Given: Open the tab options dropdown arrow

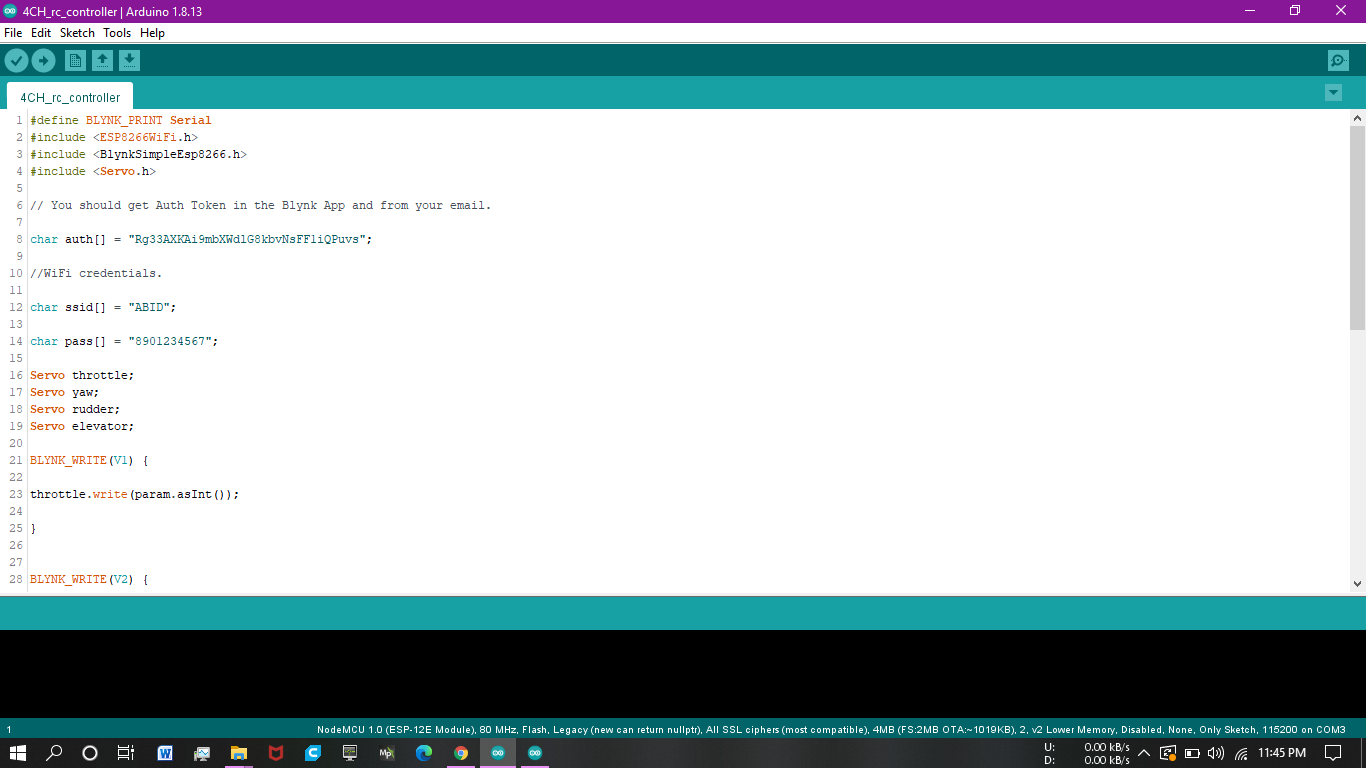Looking at the screenshot, I should coord(1333,93).
